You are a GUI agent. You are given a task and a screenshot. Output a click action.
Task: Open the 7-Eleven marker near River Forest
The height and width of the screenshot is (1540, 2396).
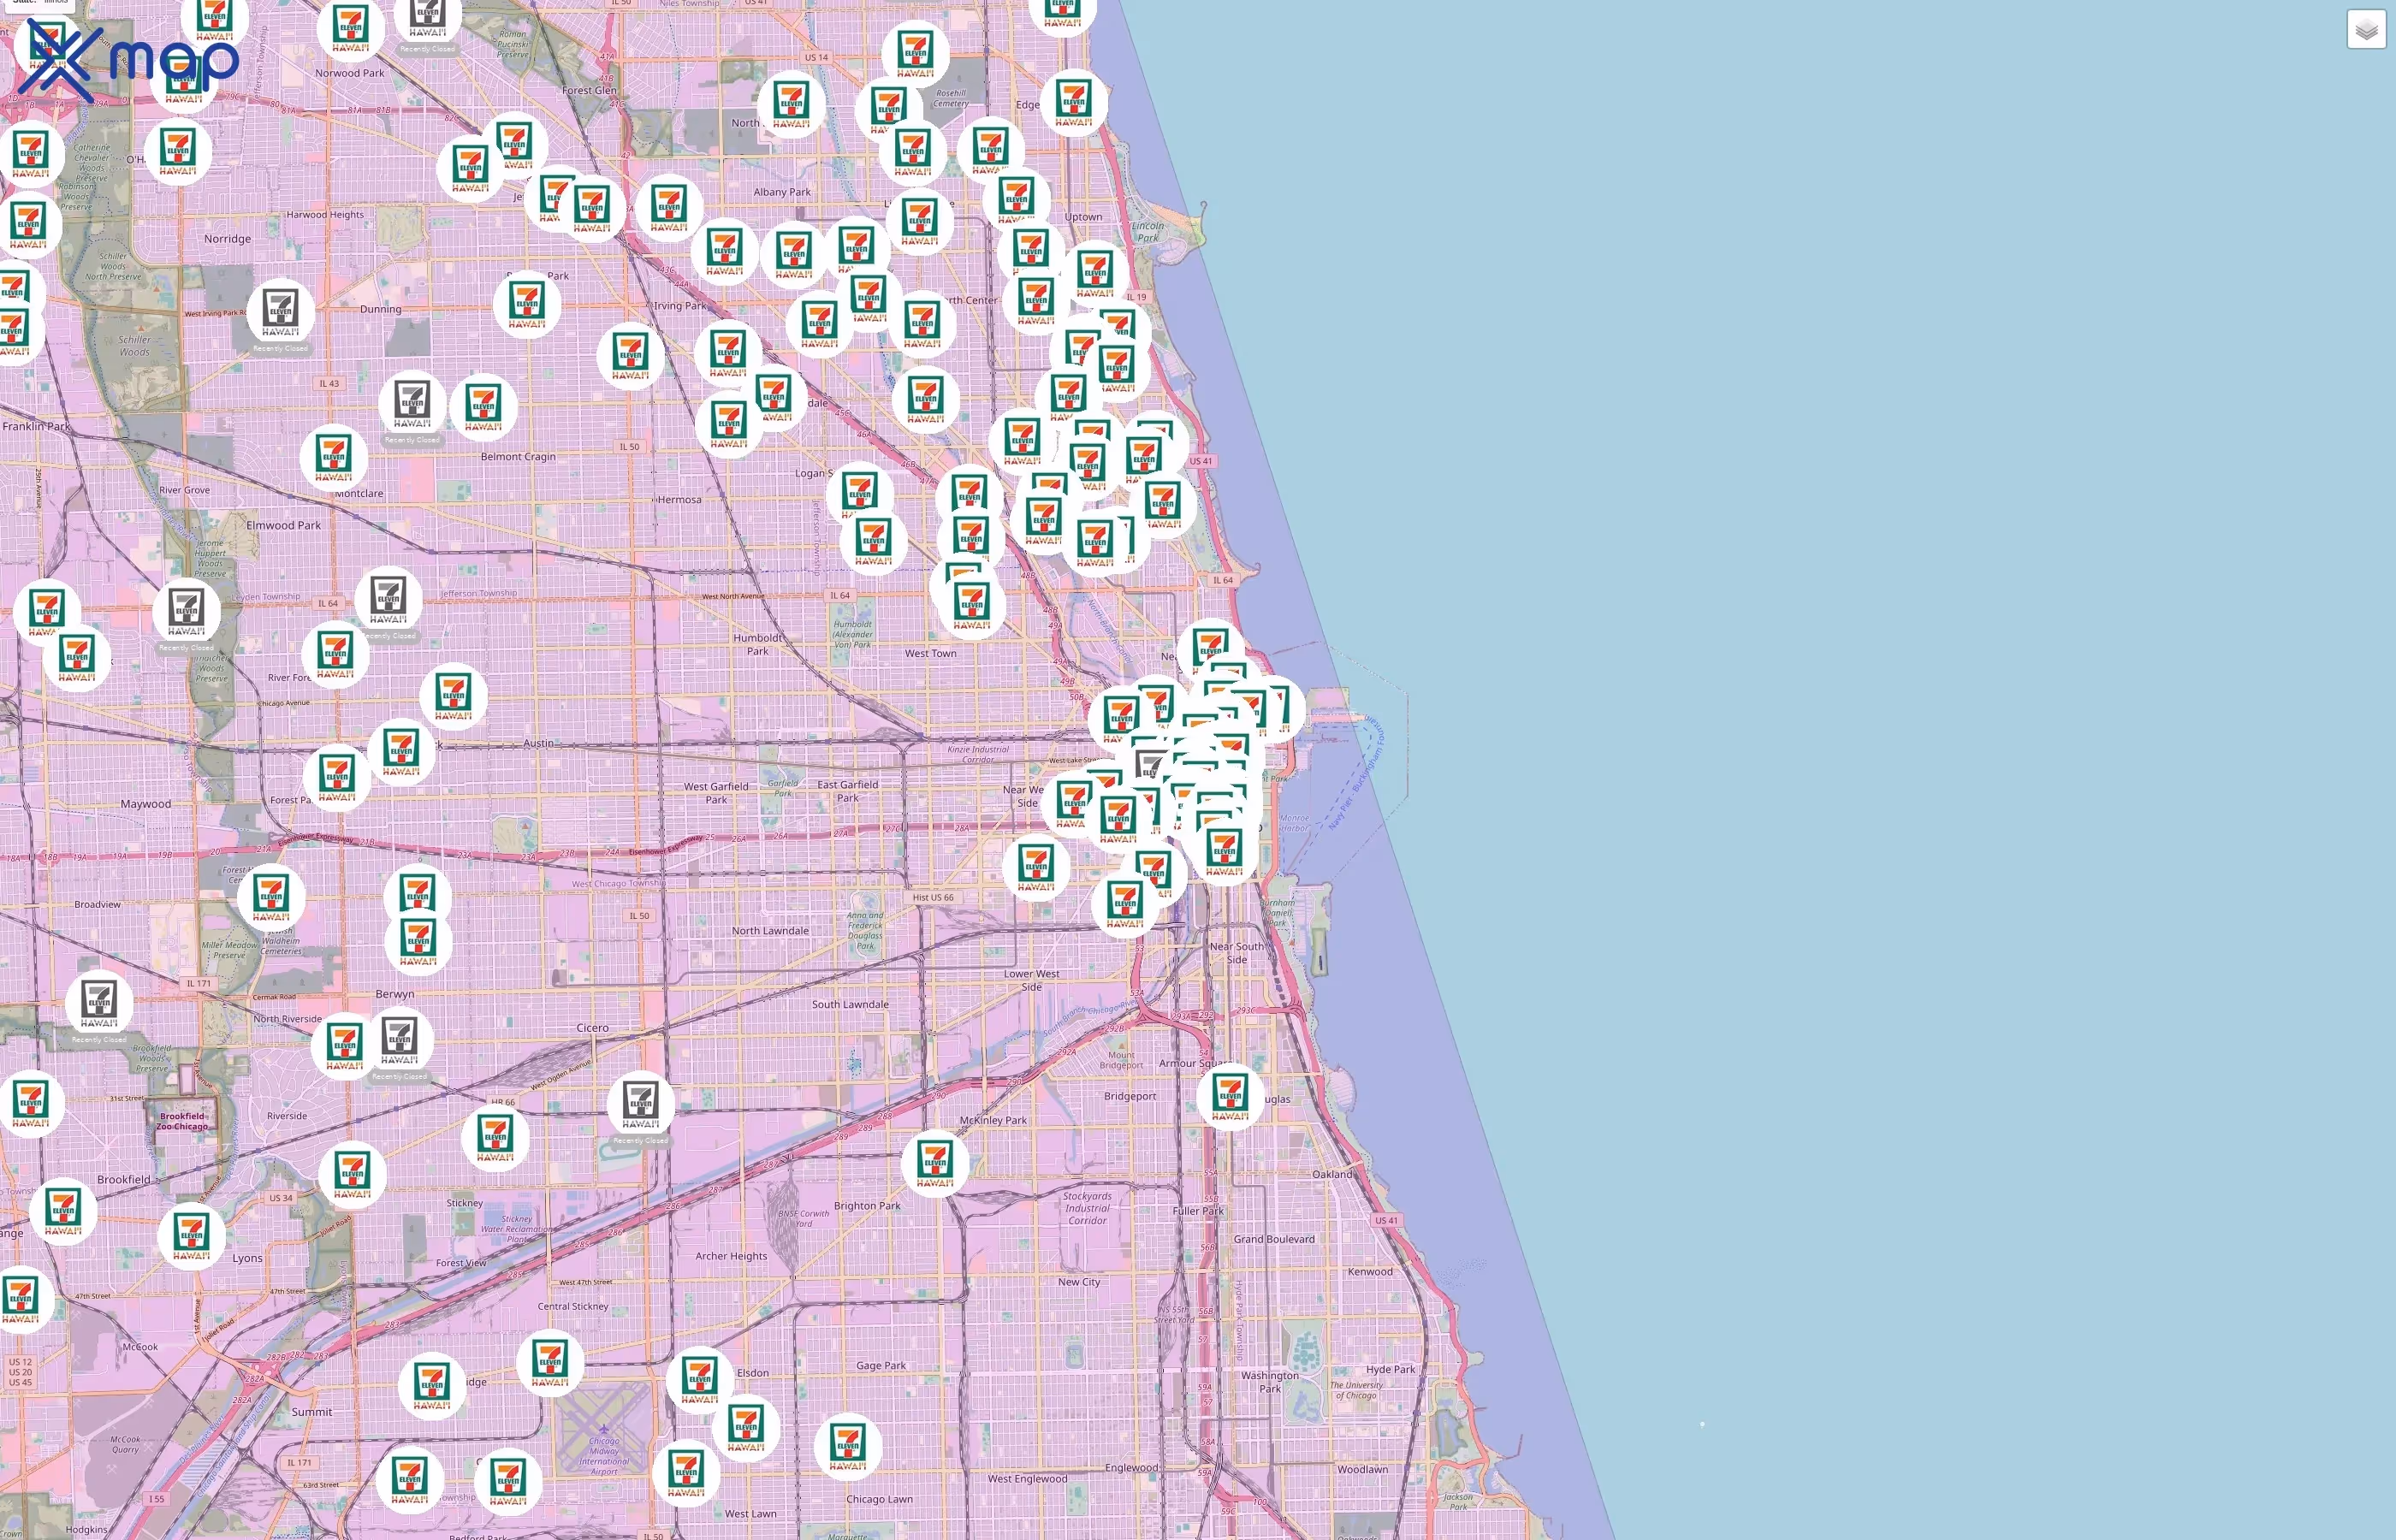tap(336, 654)
